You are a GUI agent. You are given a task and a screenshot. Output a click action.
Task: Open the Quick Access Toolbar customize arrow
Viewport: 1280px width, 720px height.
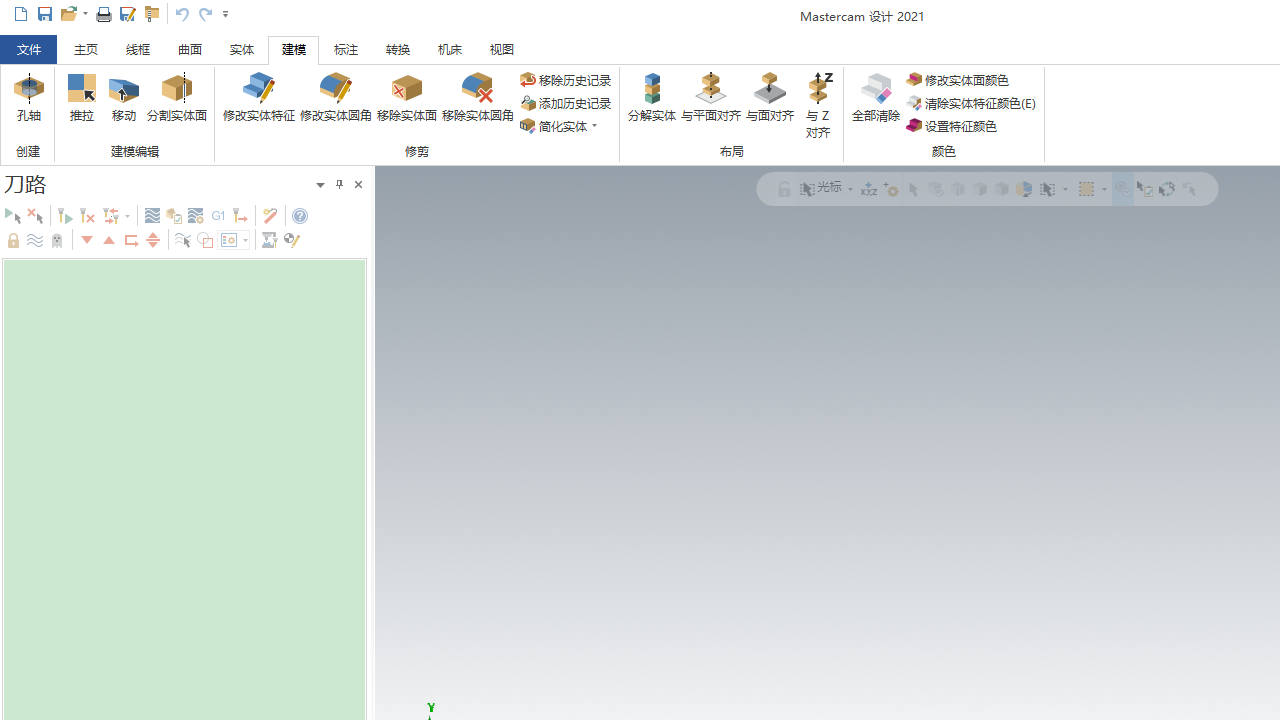[226, 14]
